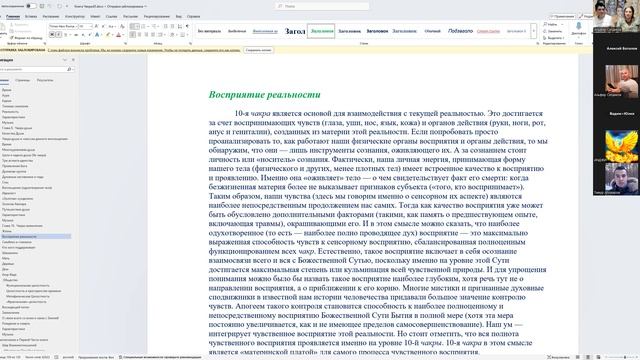This screenshot has width=640, height=360.
Task: Click the Clear All Formatting icon
Action: click(122, 26)
